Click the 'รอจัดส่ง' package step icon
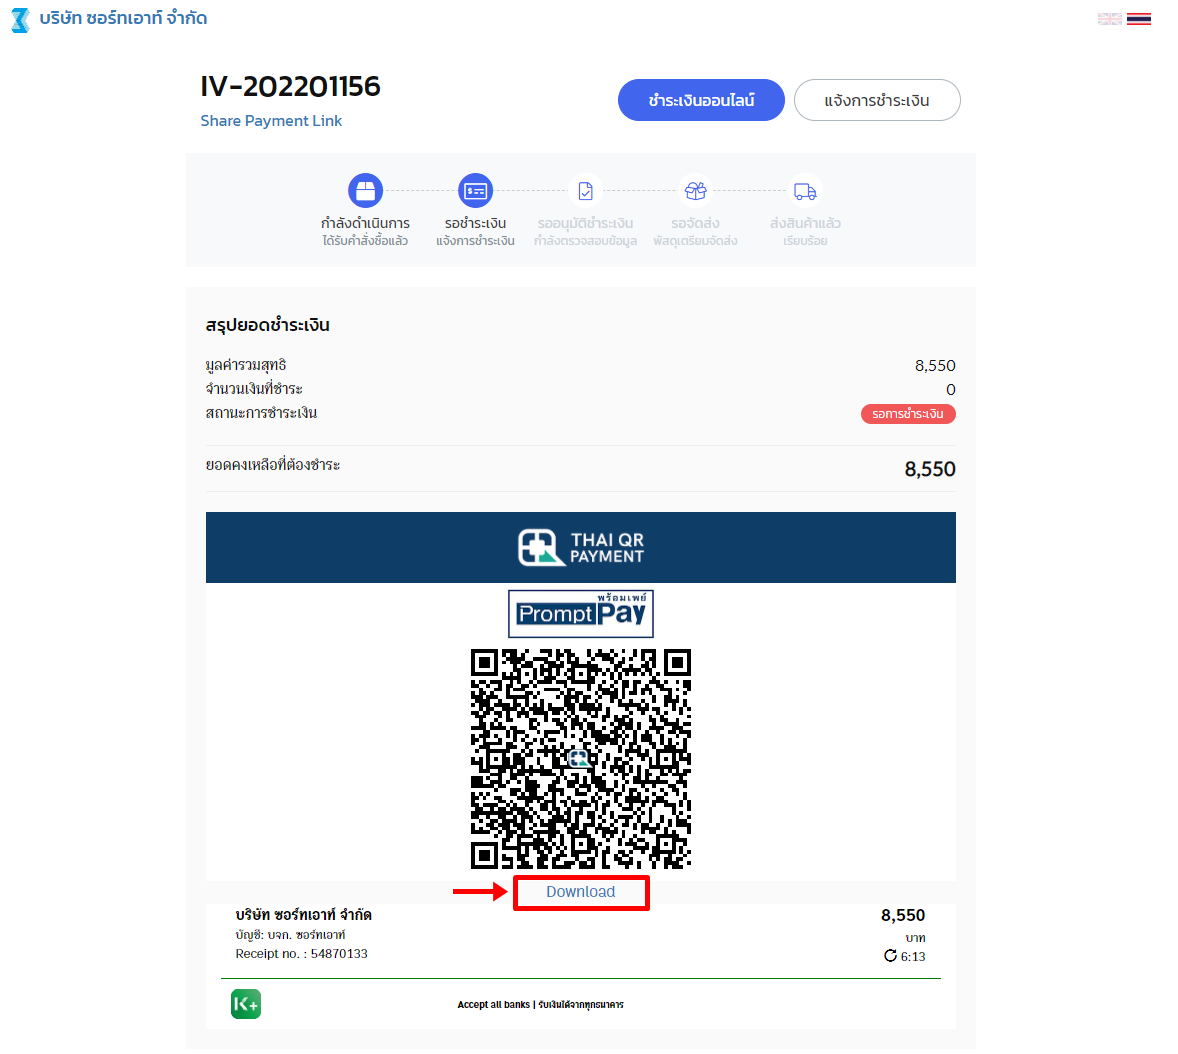The image size is (1178, 1054). coord(696,191)
